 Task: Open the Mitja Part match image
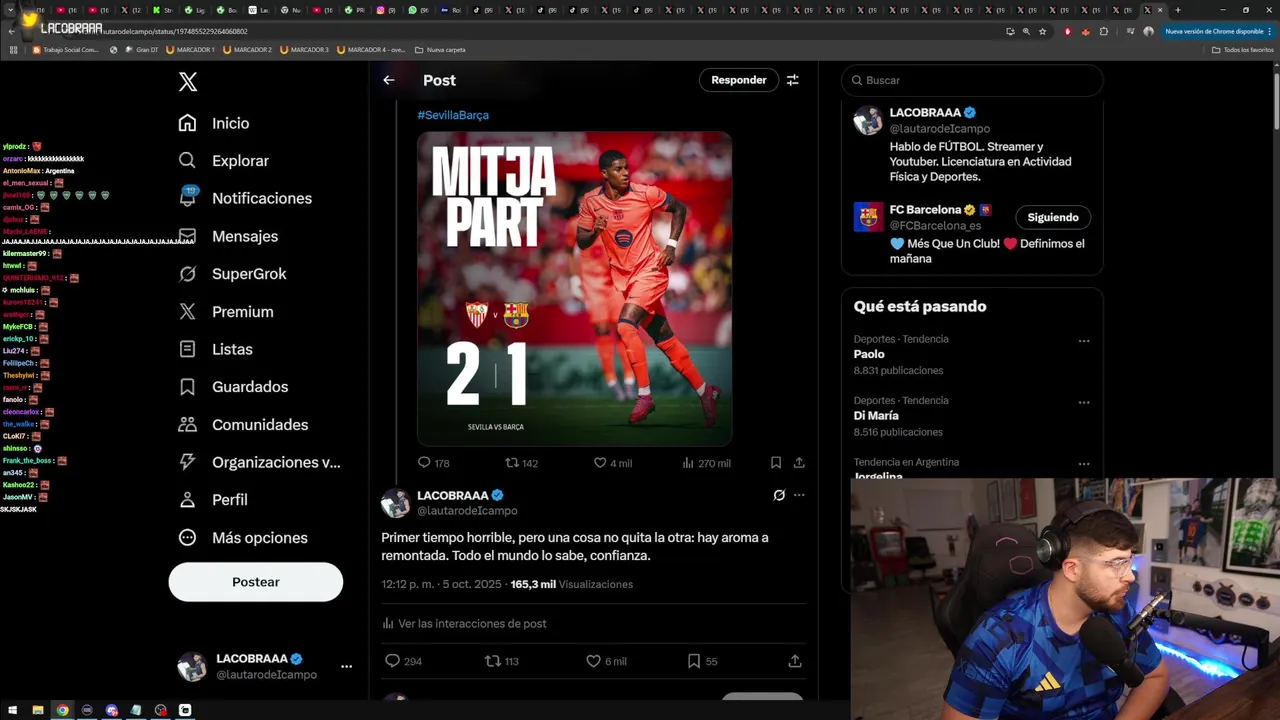click(x=574, y=288)
